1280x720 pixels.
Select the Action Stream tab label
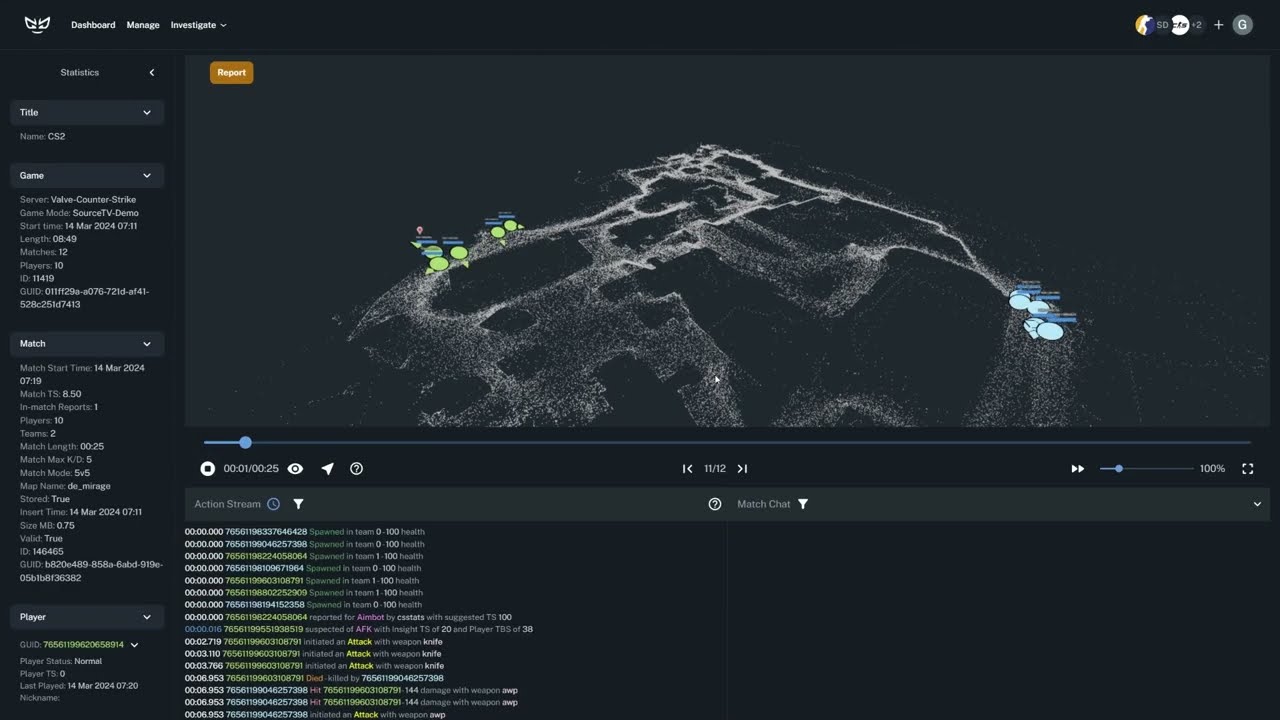[x=227, y=504]
